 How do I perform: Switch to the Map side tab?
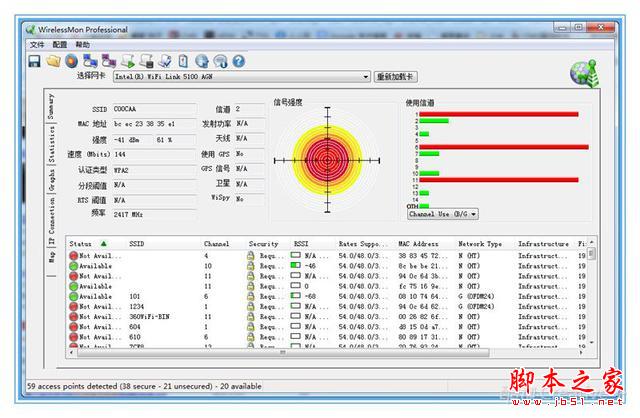pos(51,257)
